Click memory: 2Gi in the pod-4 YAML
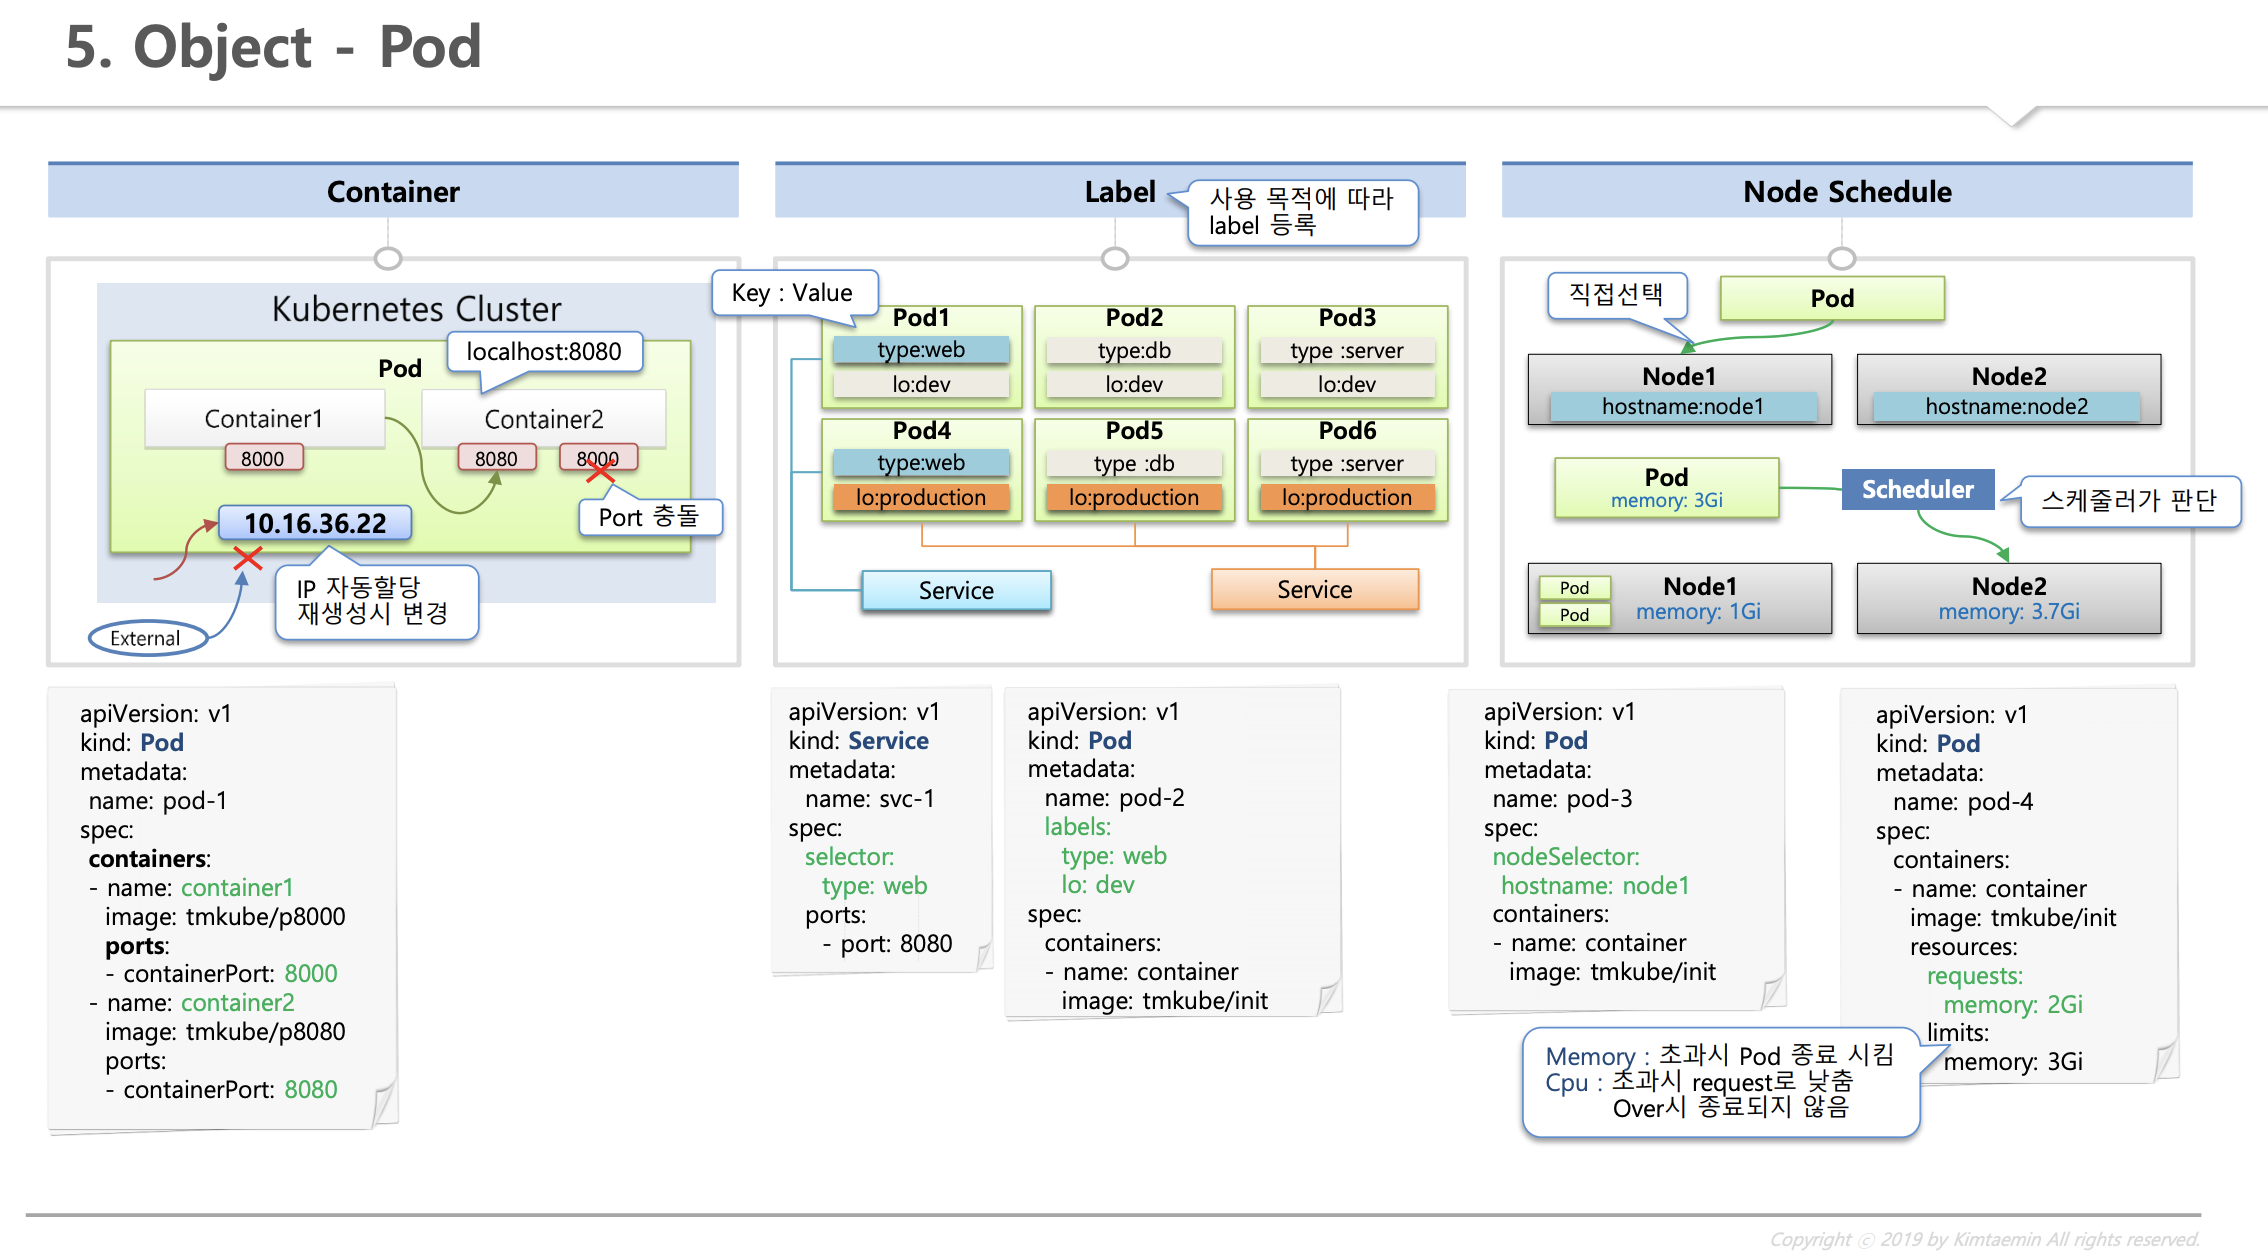The width and height of the screenshot is (2268, 1260). tap(2013, 1005)
